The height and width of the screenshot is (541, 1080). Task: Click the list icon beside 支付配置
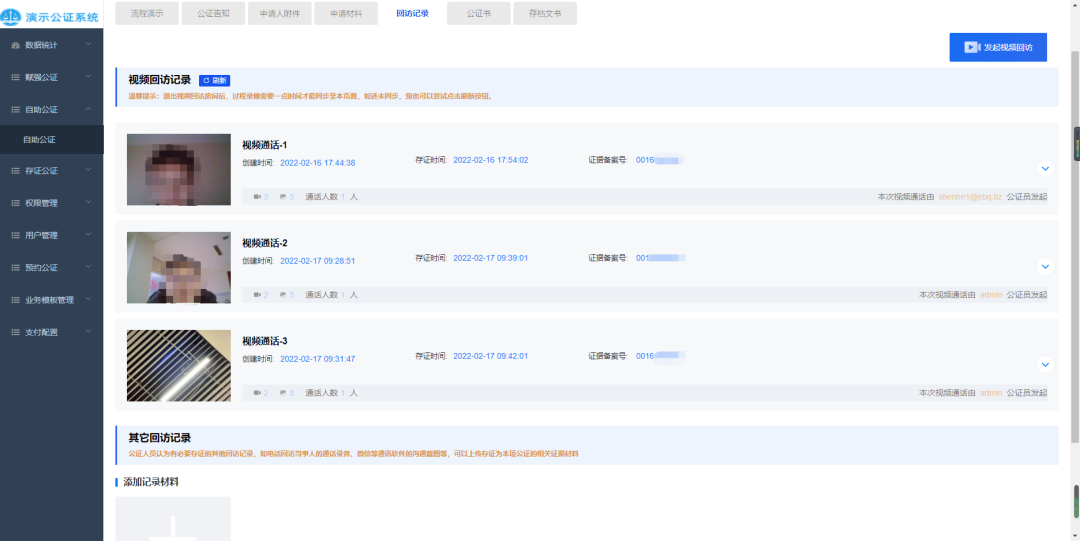click(15, 332)
